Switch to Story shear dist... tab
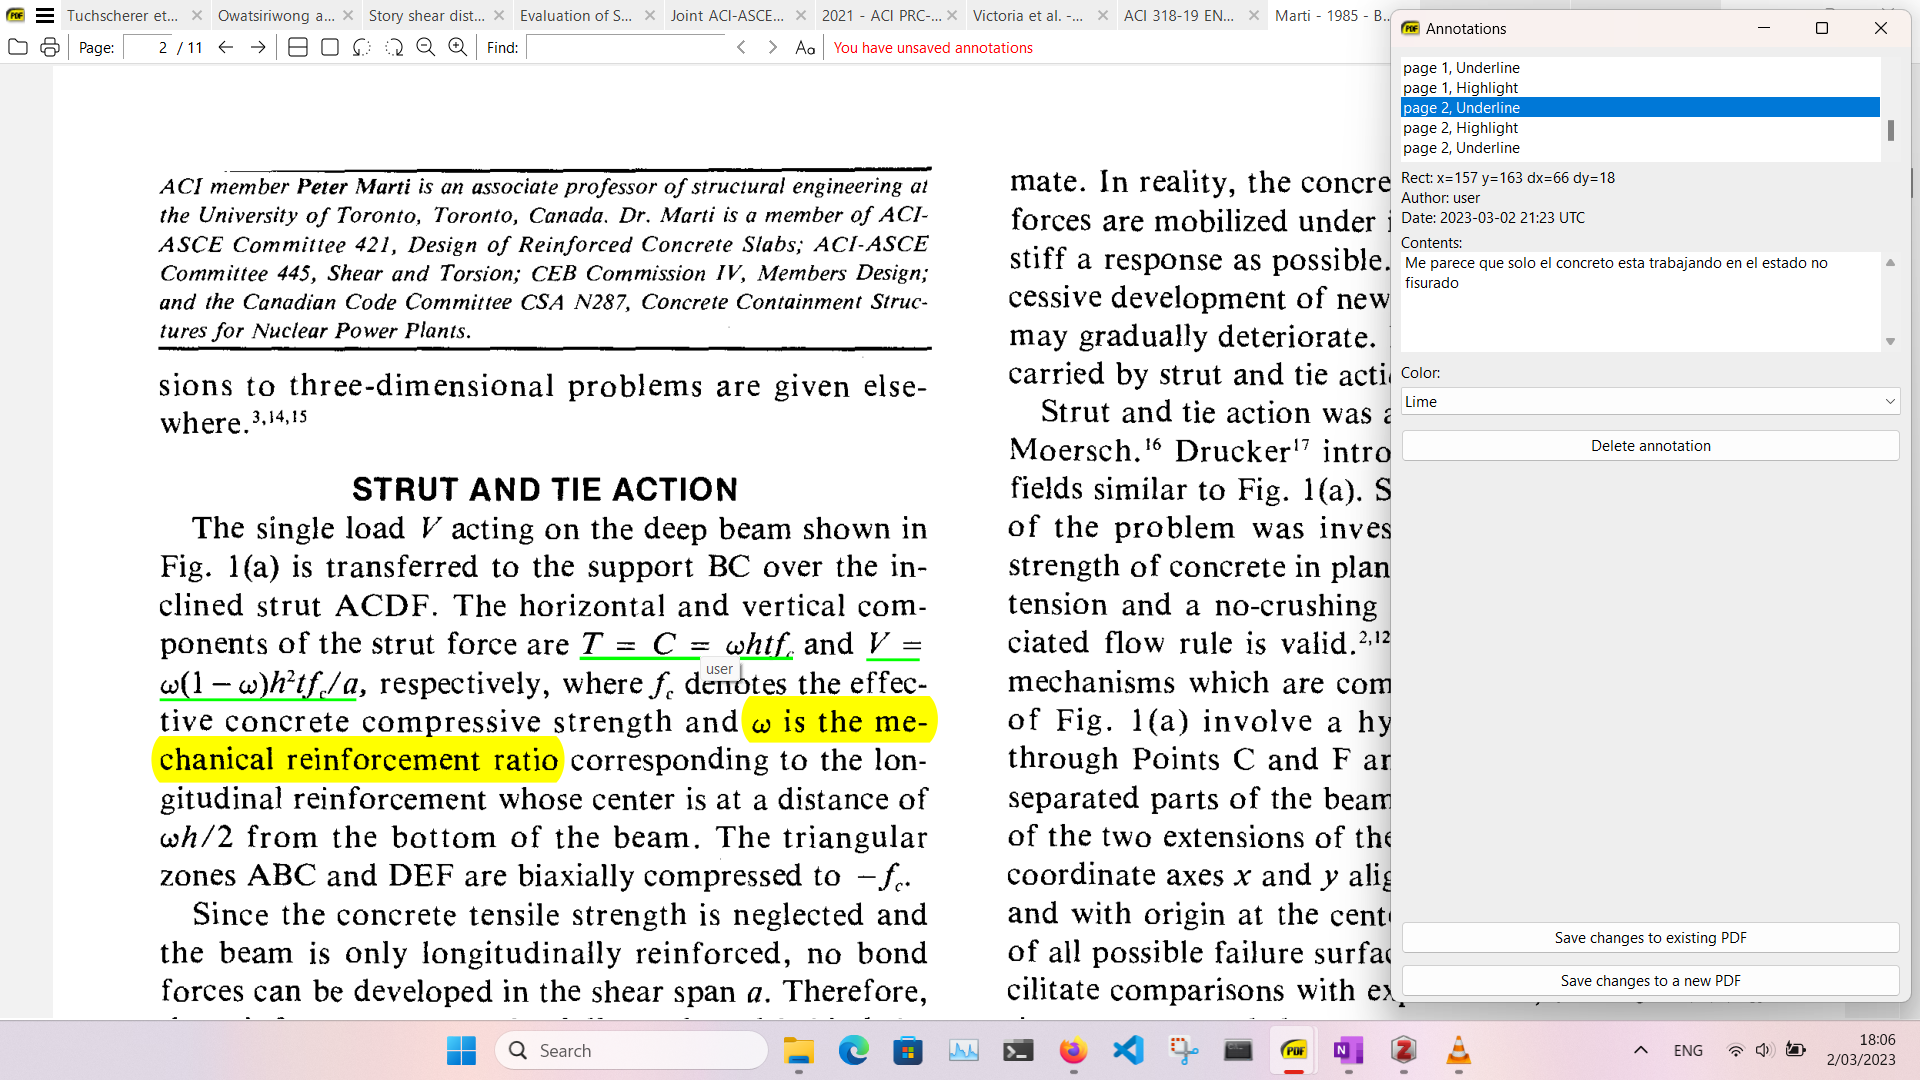The image size is (1920, 1080). click(426, 15)
